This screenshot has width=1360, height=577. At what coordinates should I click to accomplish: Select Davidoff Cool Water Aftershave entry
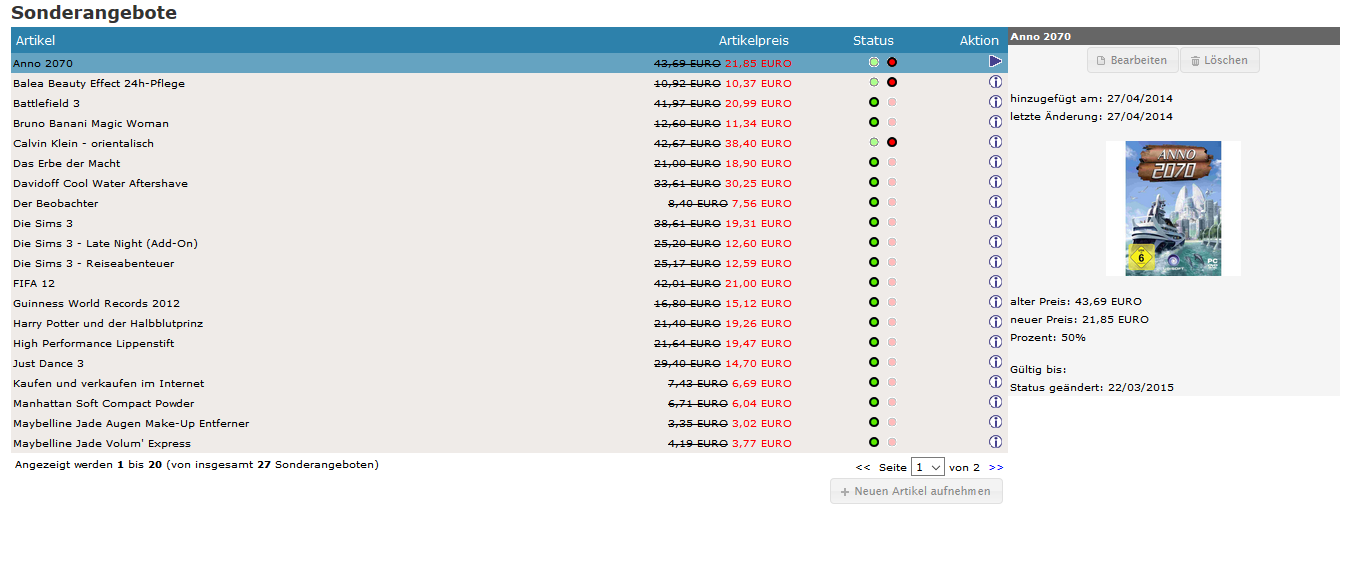(x=100, y=183)
